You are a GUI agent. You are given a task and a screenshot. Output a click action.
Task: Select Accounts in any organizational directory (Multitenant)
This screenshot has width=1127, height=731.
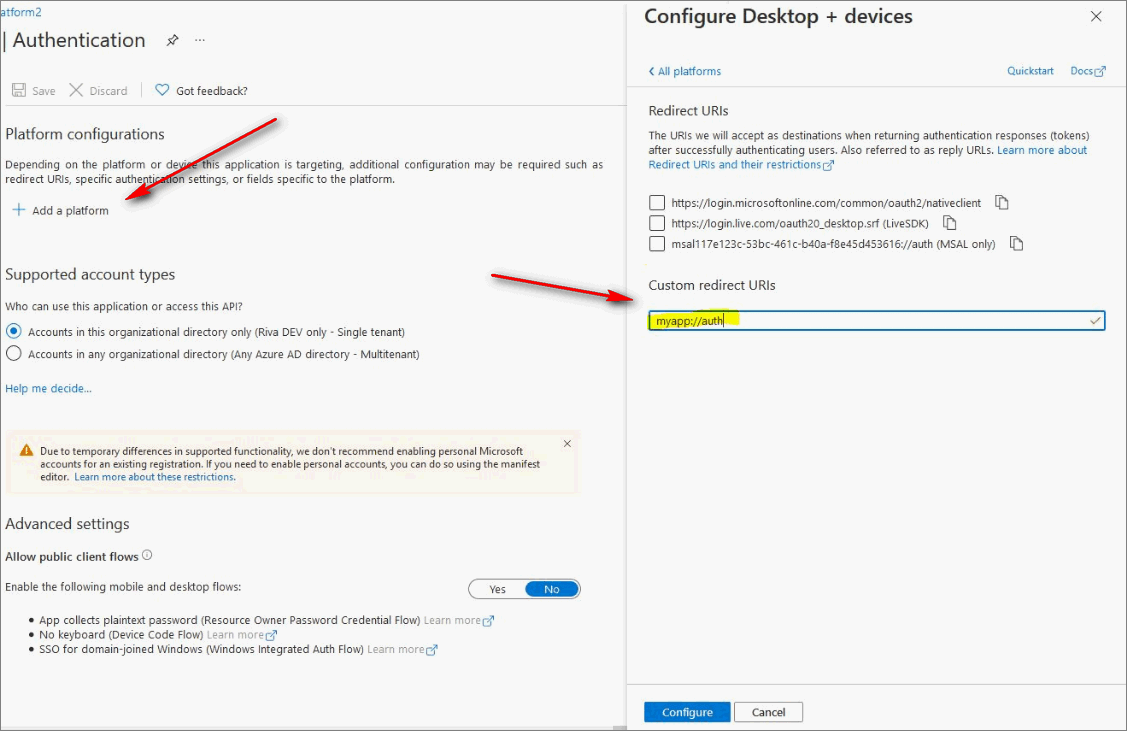click(x=14, y=354)
